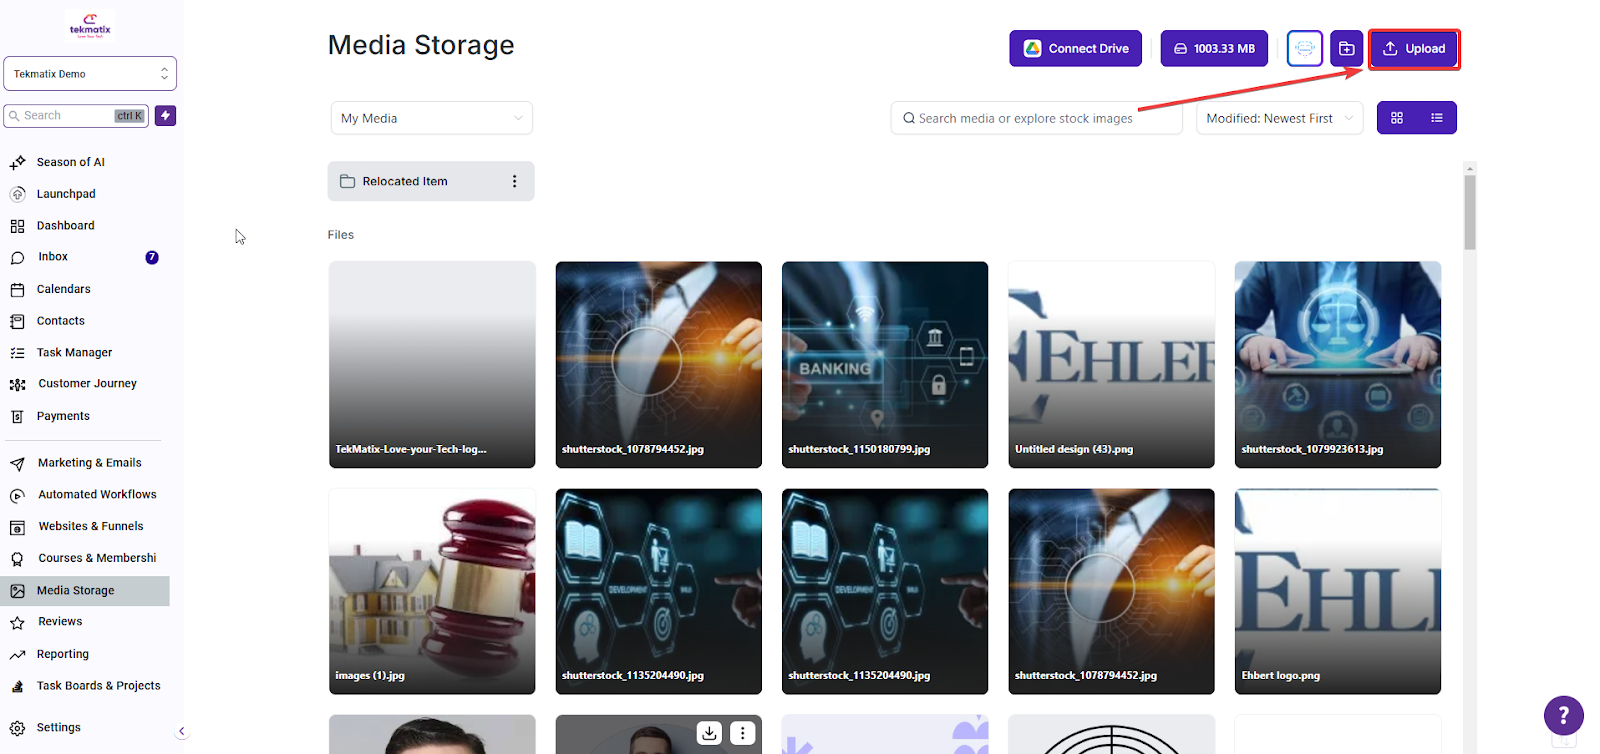
Task: Click the Contacts icon
Action: tap(17, 322)
